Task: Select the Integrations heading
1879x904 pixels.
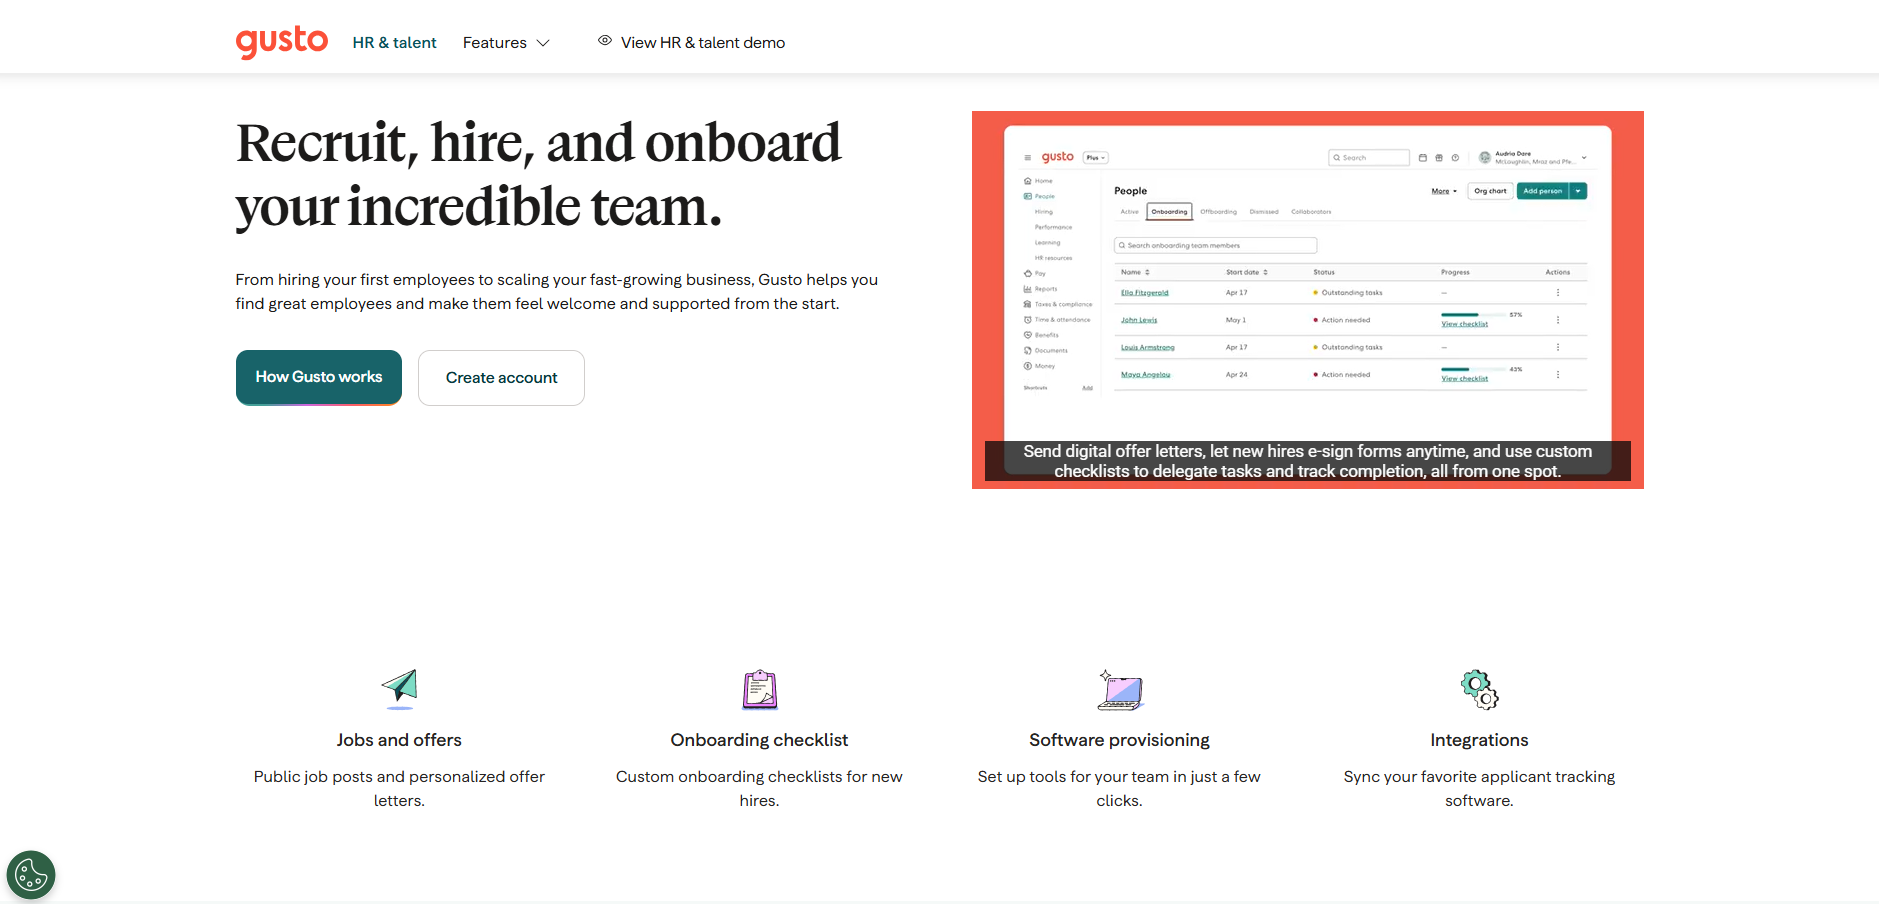Action: pos(1479,740)
